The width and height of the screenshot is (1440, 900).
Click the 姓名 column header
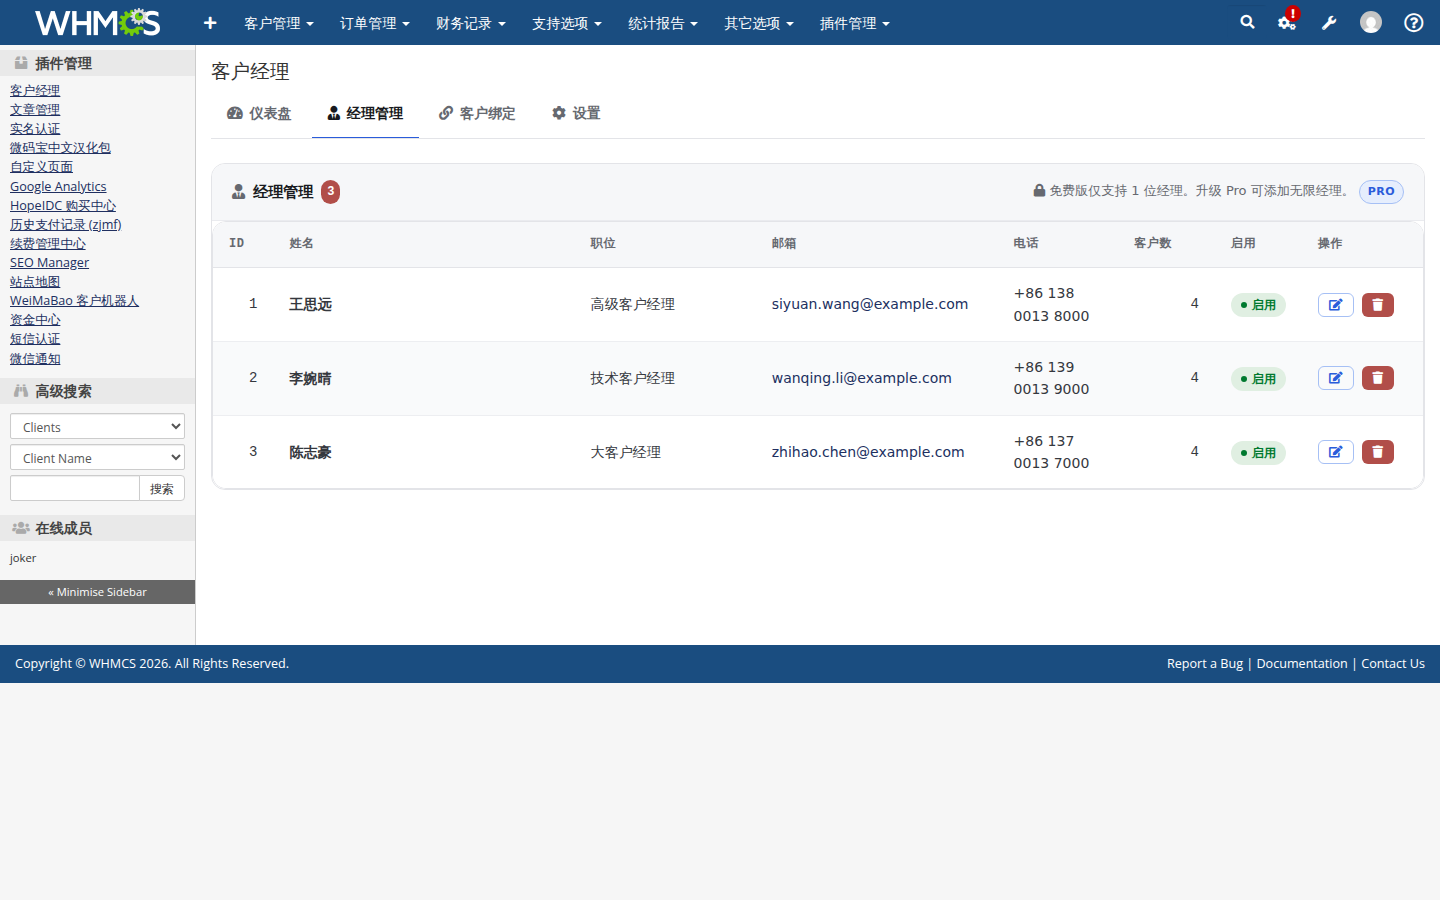click(301, 244)
